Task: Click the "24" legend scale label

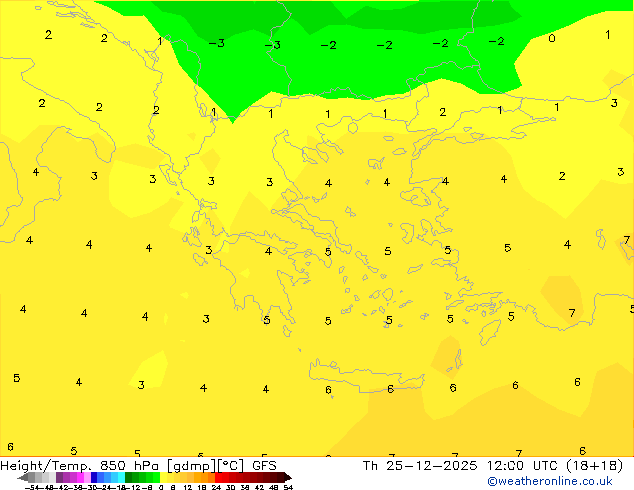Action: click(216, 488)
